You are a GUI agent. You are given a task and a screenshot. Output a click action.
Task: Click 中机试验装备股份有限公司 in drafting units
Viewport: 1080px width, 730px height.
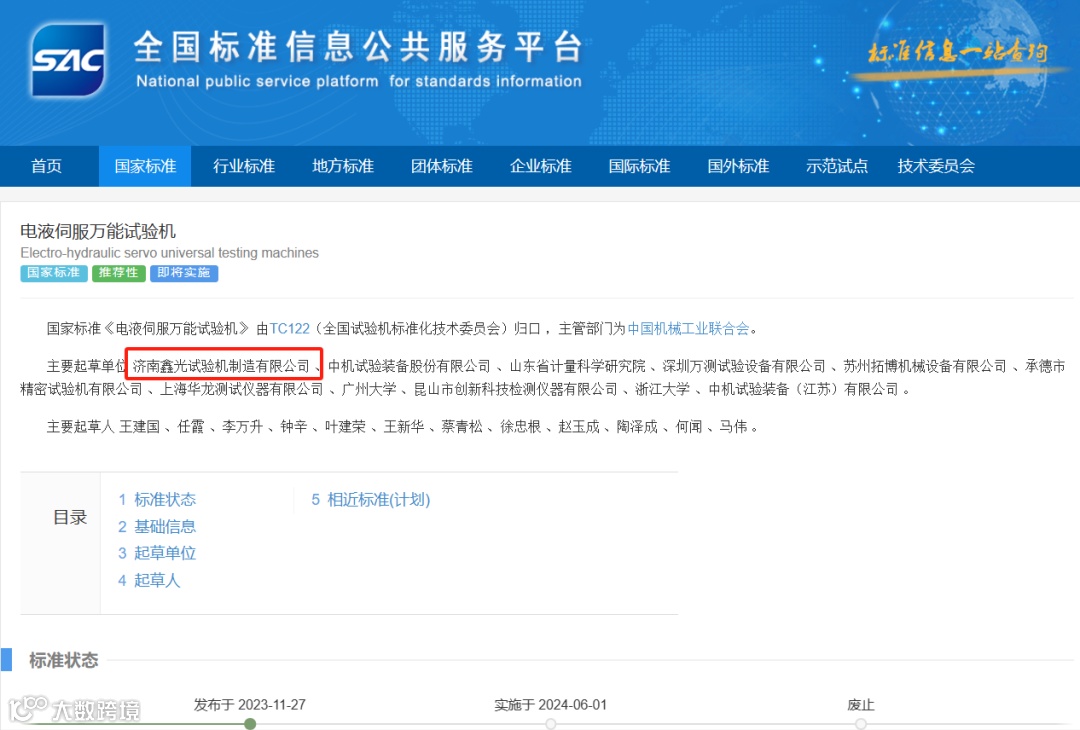(409, 366)
